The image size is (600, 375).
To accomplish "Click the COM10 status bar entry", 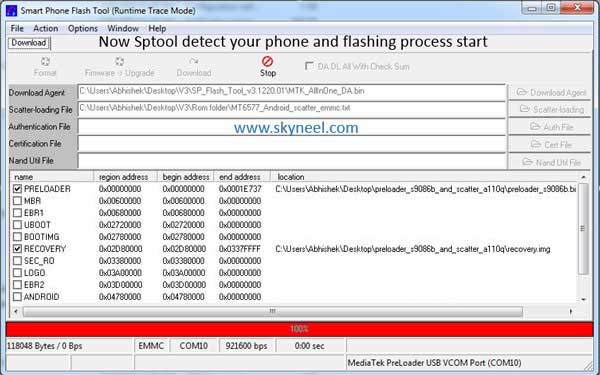I will click(194, 346).
